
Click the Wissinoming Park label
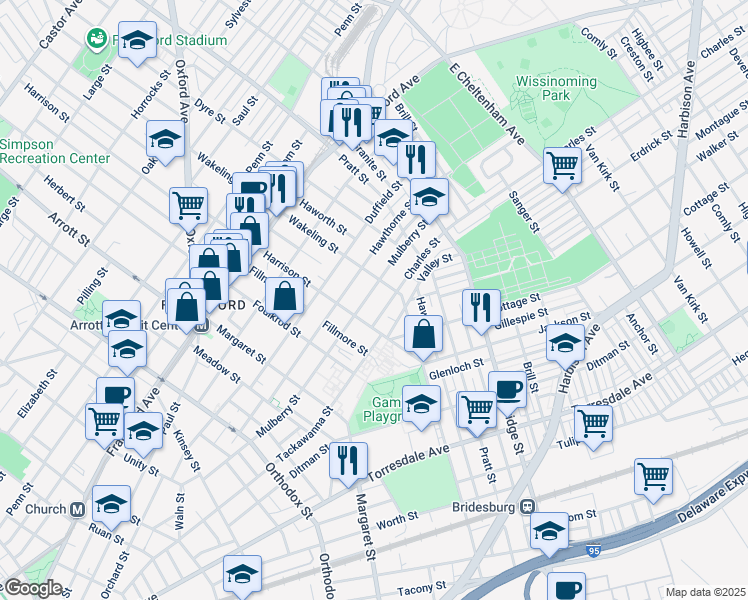coord(556,88)
